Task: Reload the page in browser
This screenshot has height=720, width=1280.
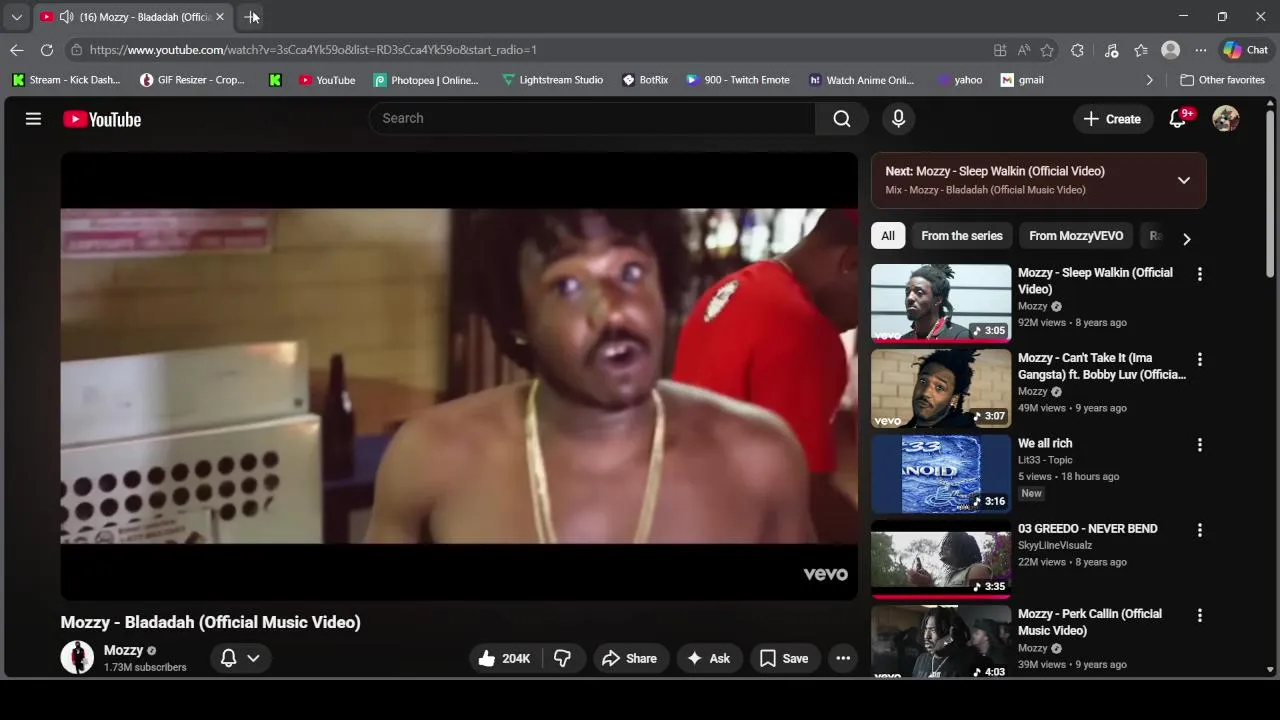Action: [x=47, y=50]
